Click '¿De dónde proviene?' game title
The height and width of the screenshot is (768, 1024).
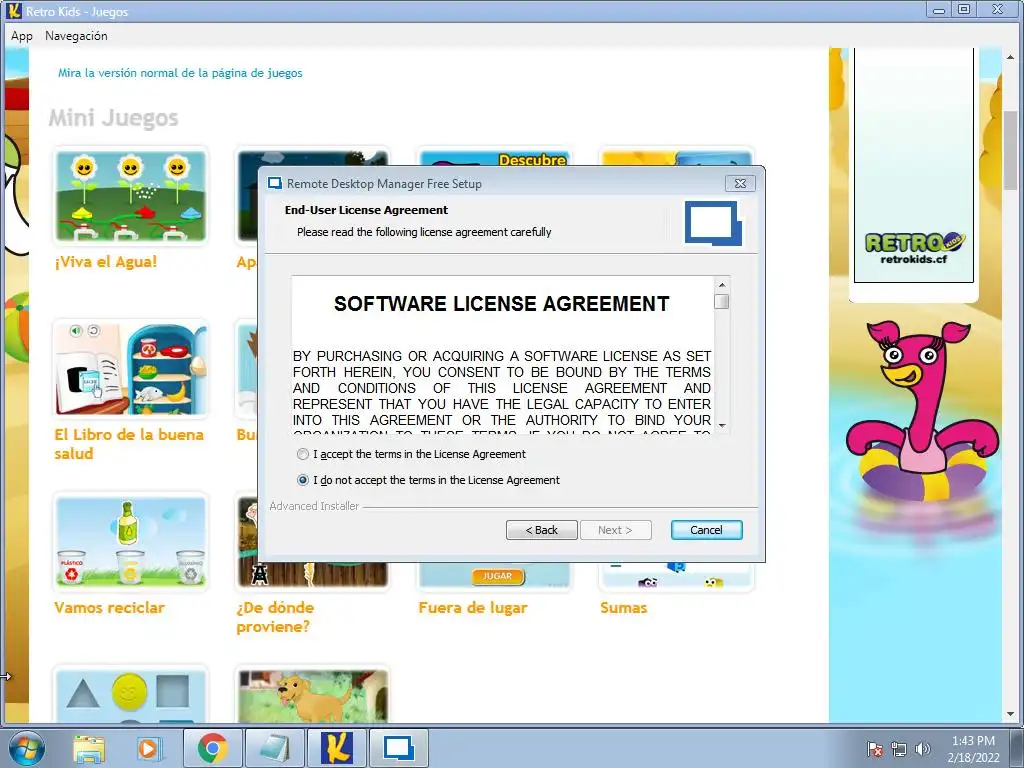click(x=275, y=617)
